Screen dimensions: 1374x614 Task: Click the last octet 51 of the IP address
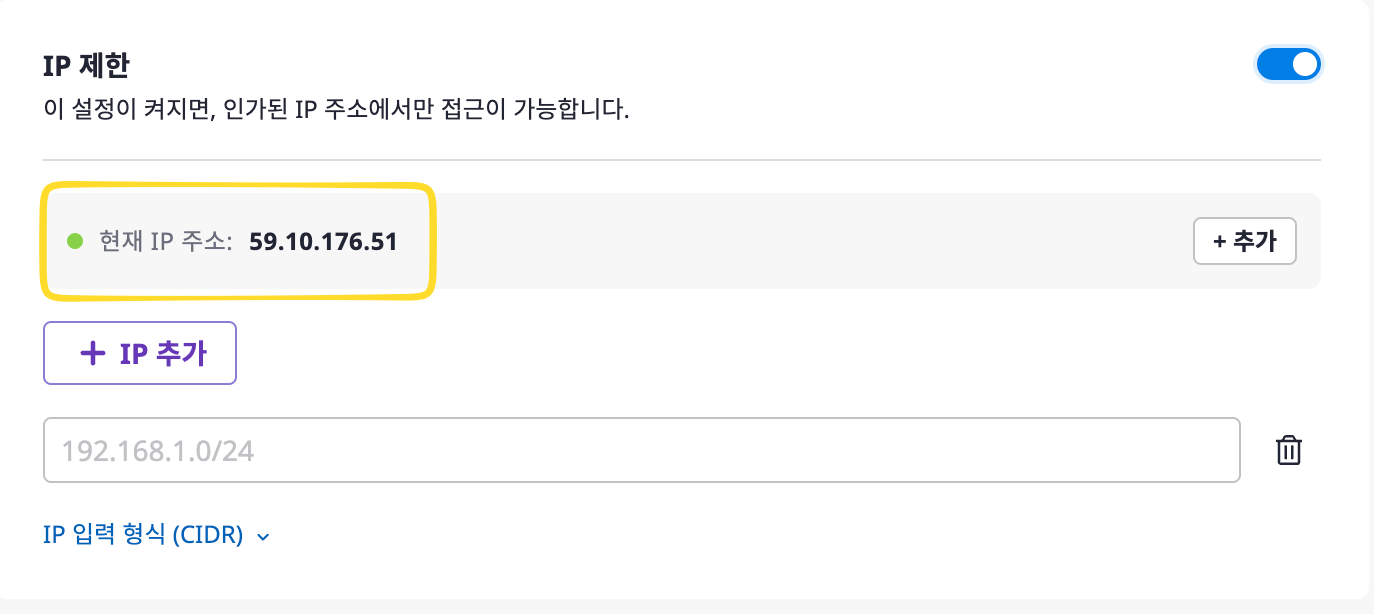click(x=385, y=241)
